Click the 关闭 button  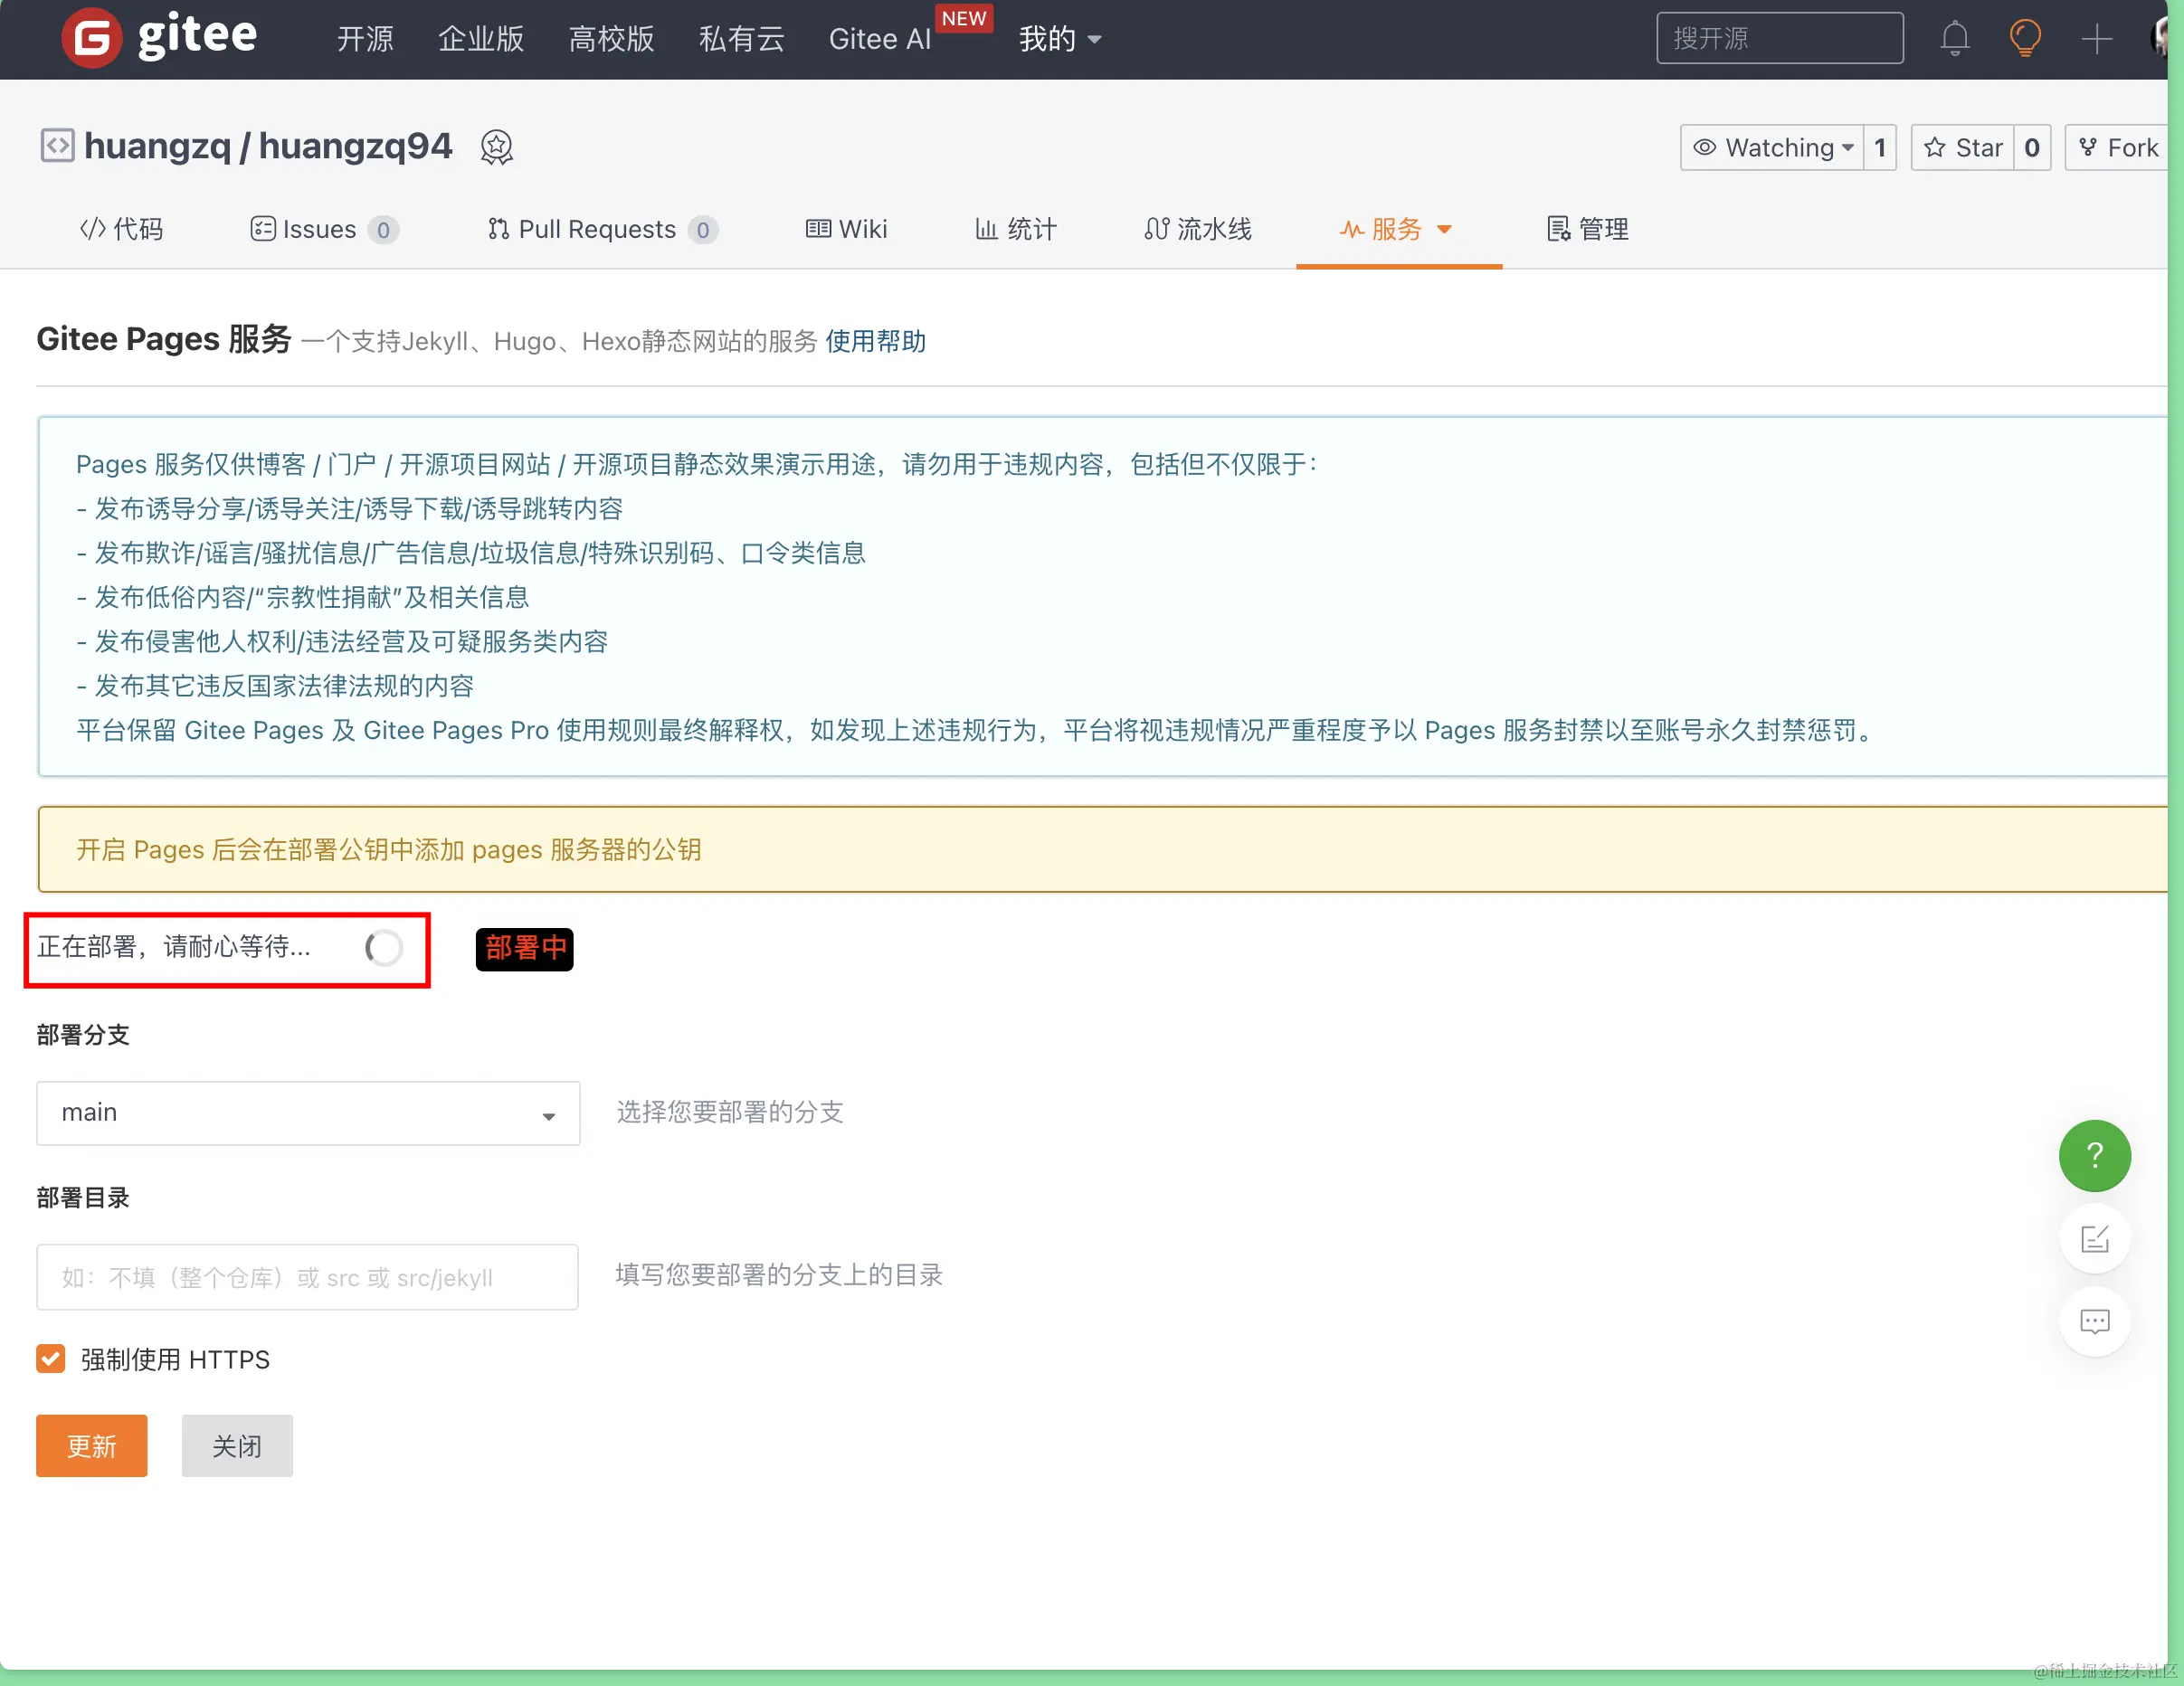coord(237,1445)
